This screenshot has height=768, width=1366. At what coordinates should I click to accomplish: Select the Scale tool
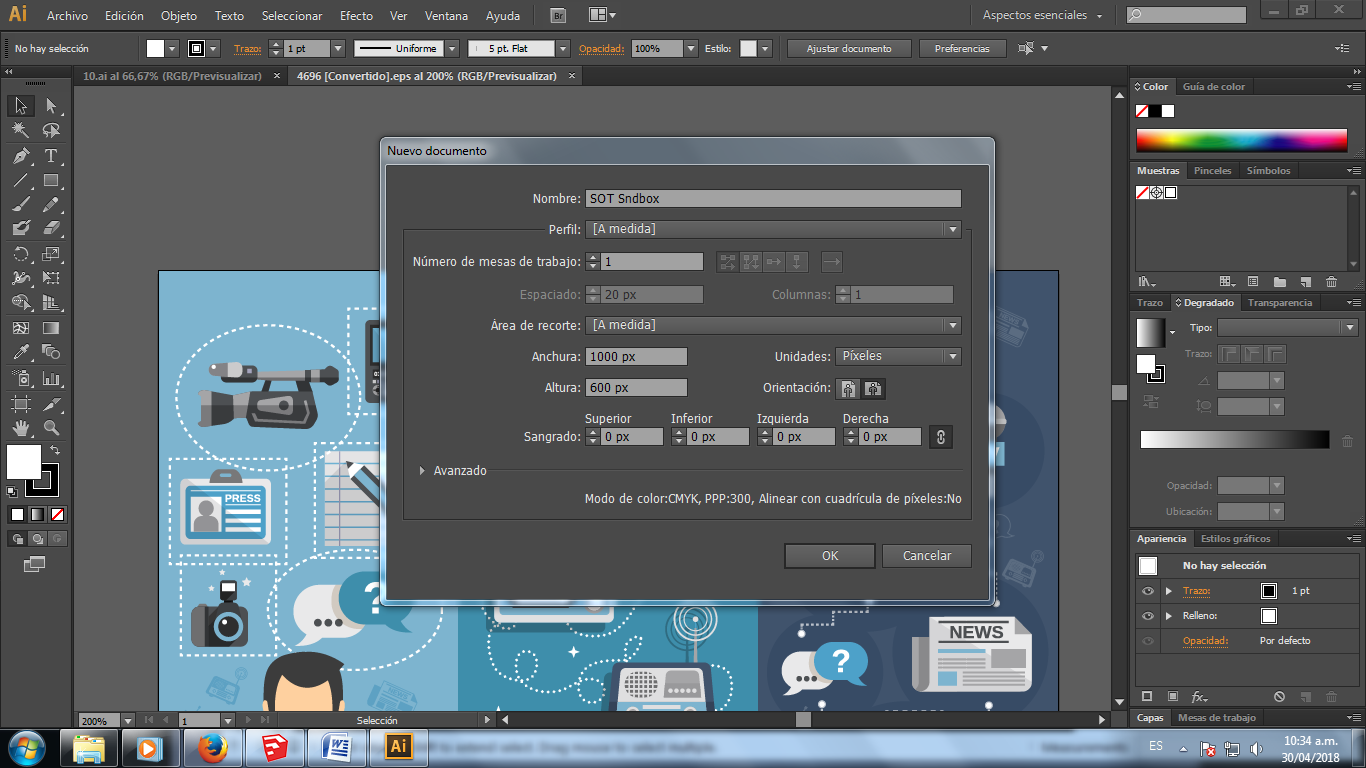click(51, 254)
